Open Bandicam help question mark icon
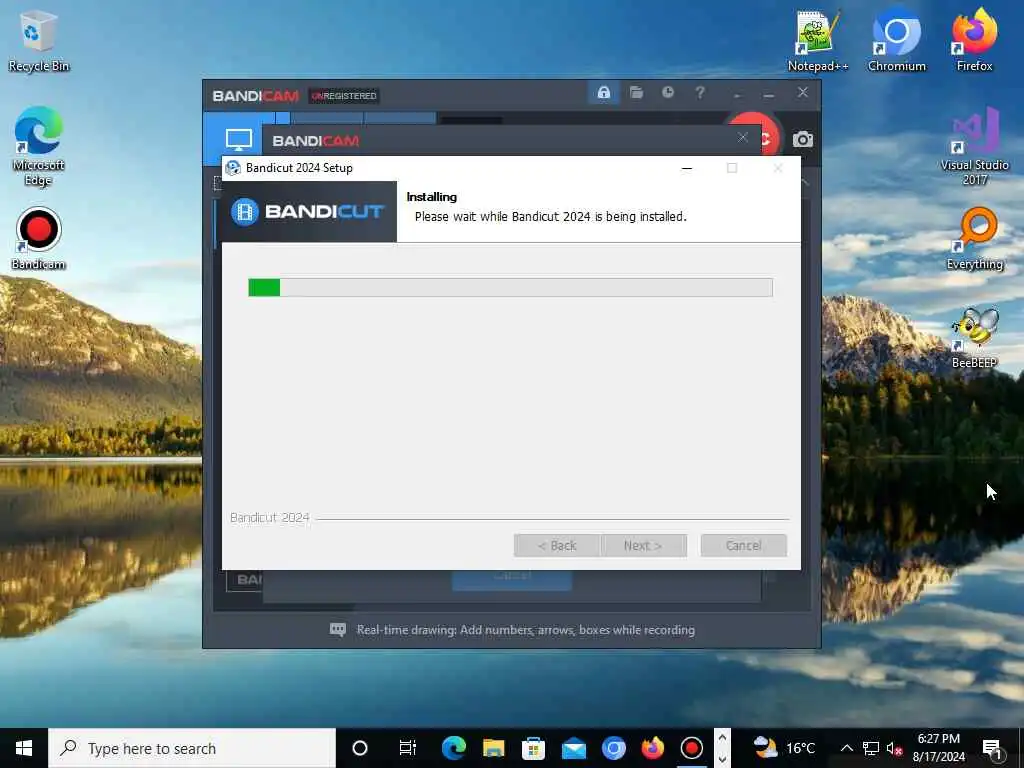The width and height of the screenshot is (1024, 768). (x=699, y=93)
